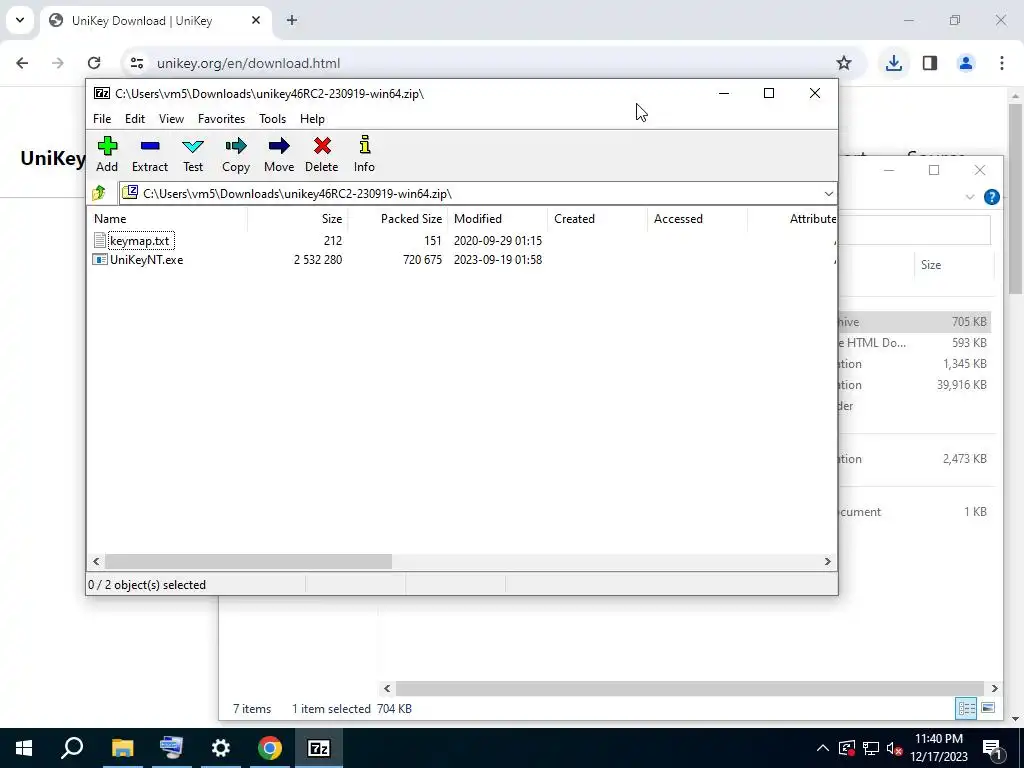Click Explorer horizontal scrollbar right arrow
The width and height of the screenshot is (1024, 768).
(995, 688)
